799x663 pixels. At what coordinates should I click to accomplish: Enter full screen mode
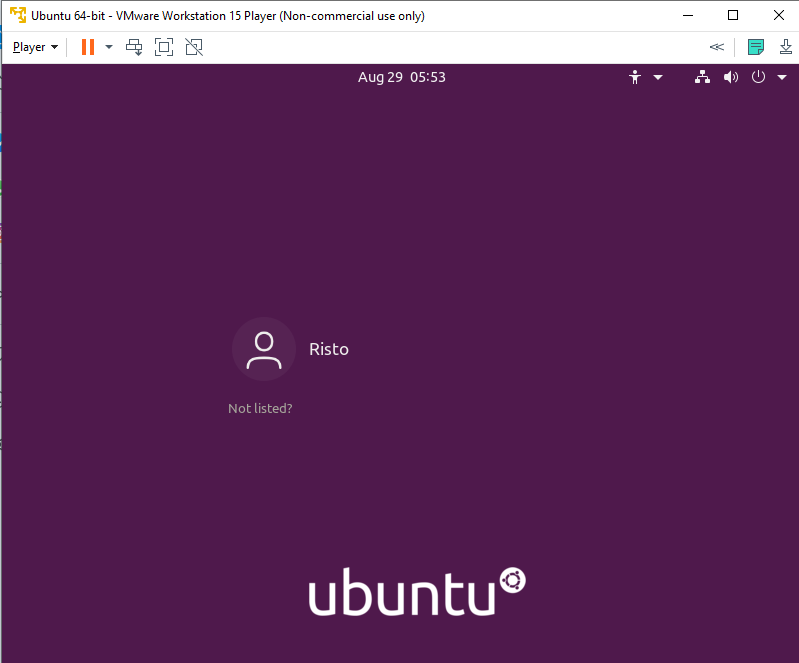coord(164,47)
